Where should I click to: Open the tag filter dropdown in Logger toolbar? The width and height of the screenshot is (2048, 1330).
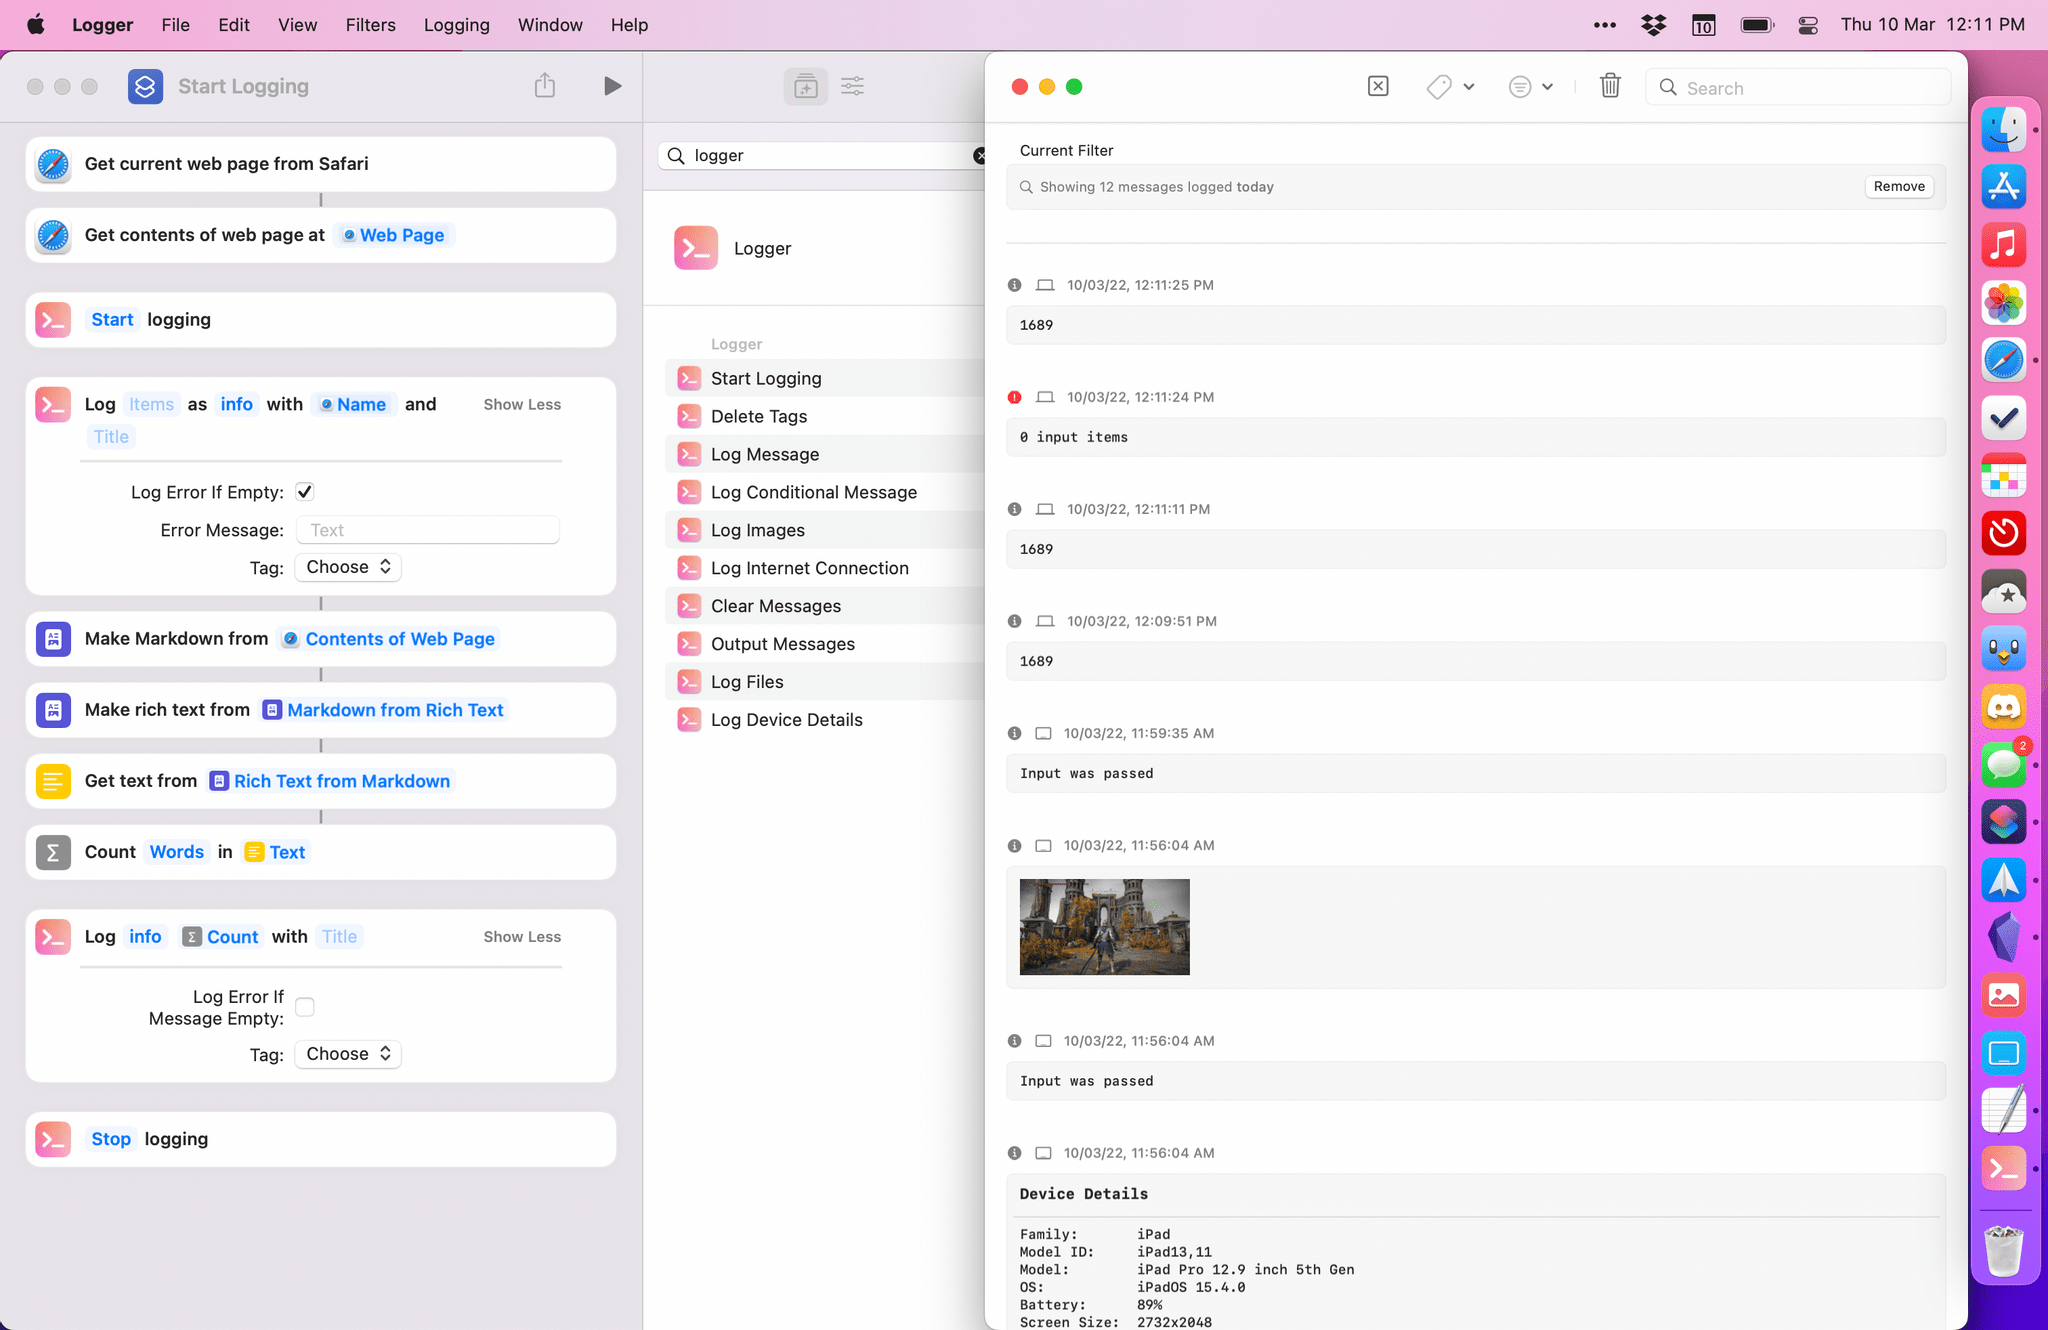(x=1450, y=87)
